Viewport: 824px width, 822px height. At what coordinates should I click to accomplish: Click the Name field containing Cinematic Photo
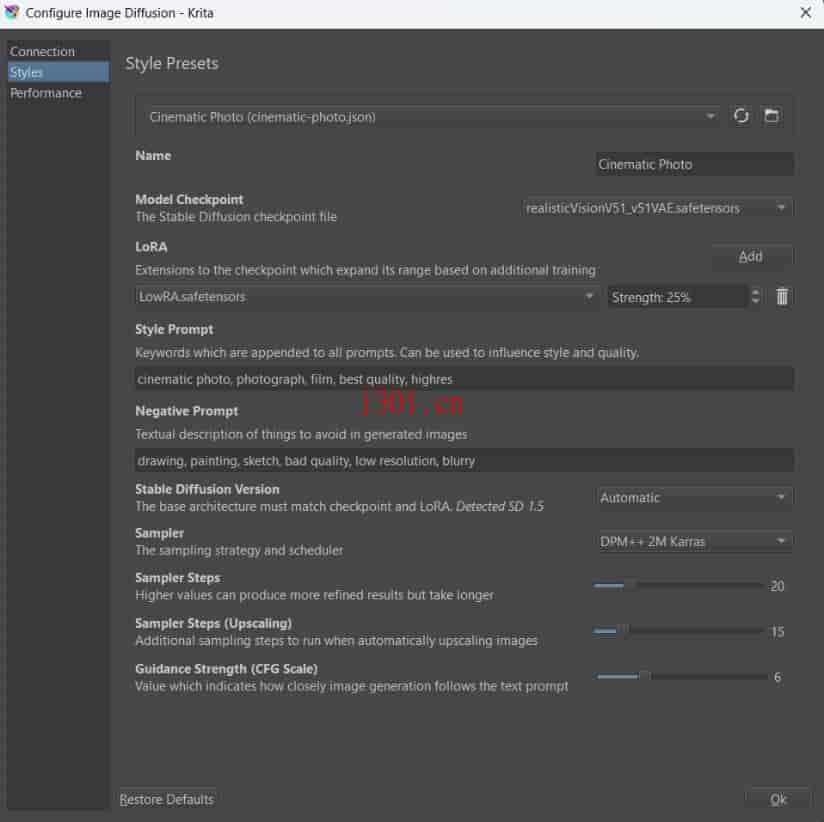point(694,165)
